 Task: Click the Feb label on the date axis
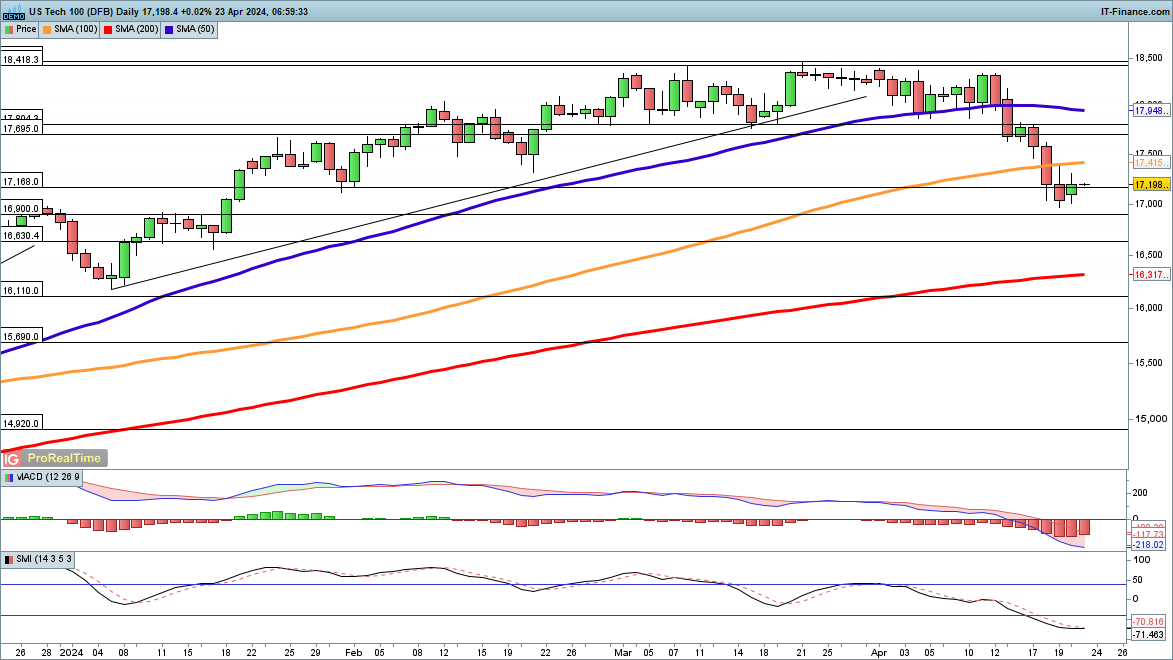(x=353, y=653)
